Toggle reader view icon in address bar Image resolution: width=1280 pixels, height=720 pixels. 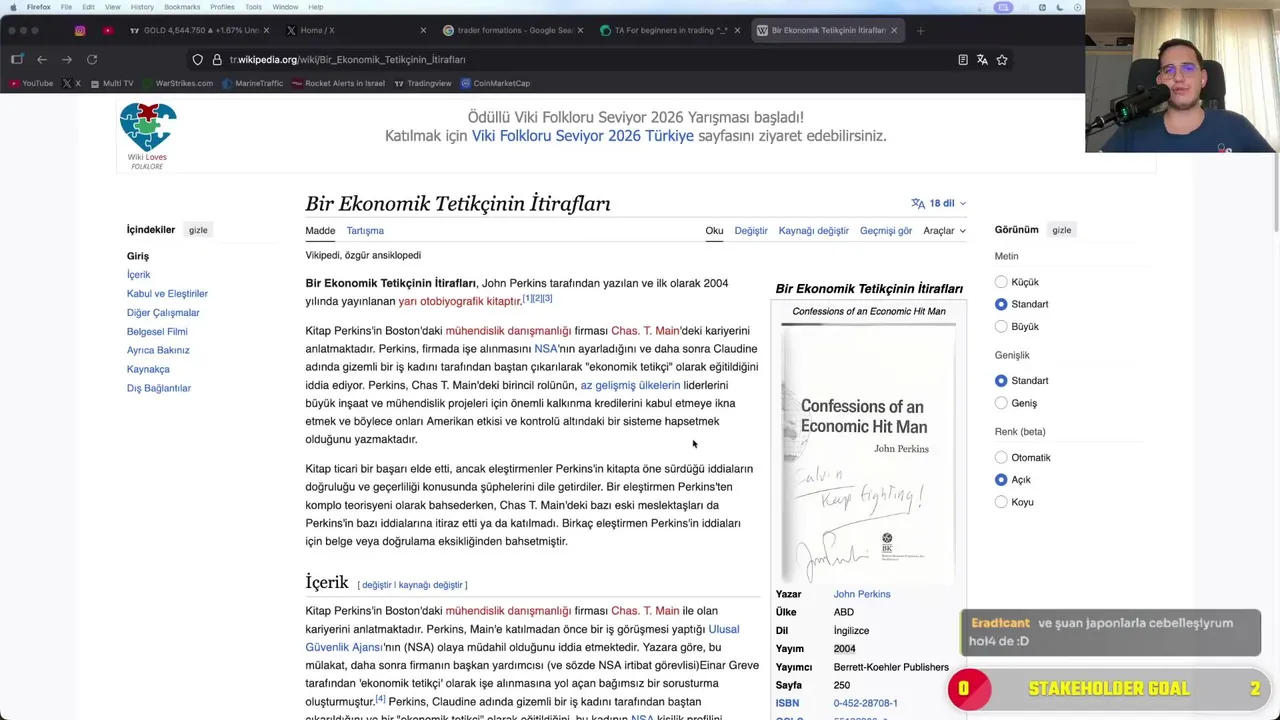point(963,60)
